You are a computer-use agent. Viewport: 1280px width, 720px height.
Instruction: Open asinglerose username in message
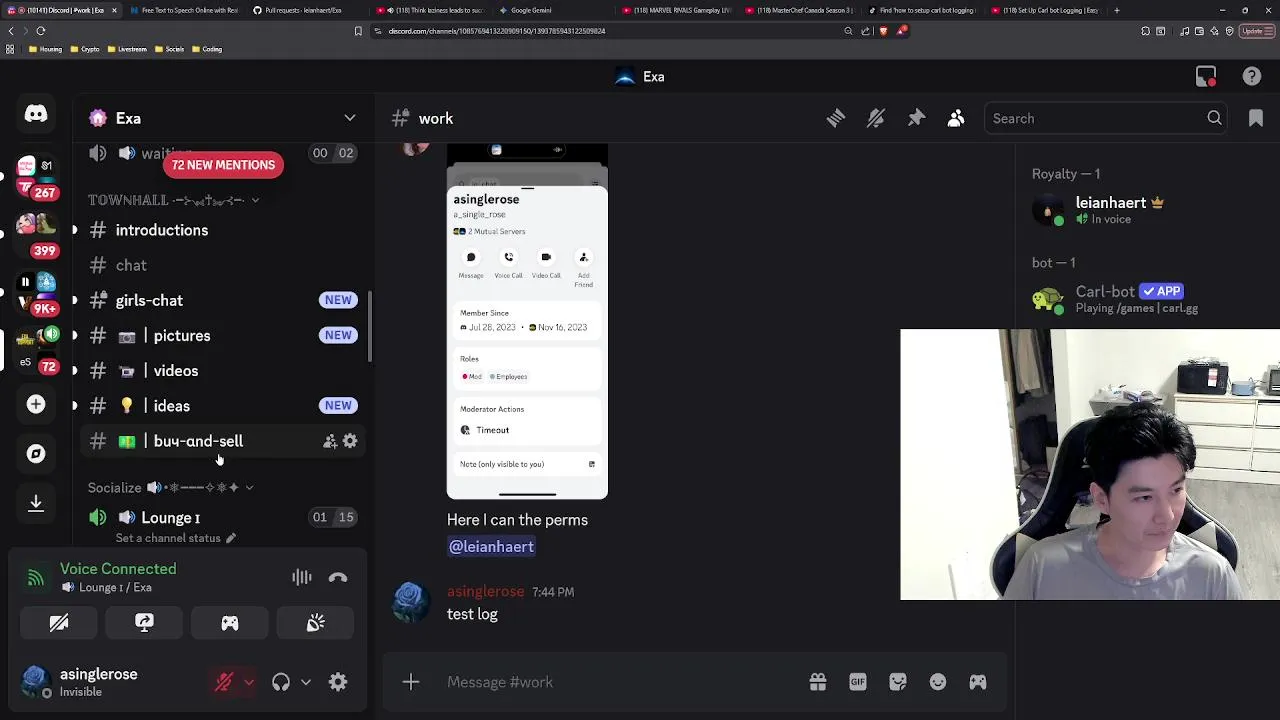click(485, 591)
